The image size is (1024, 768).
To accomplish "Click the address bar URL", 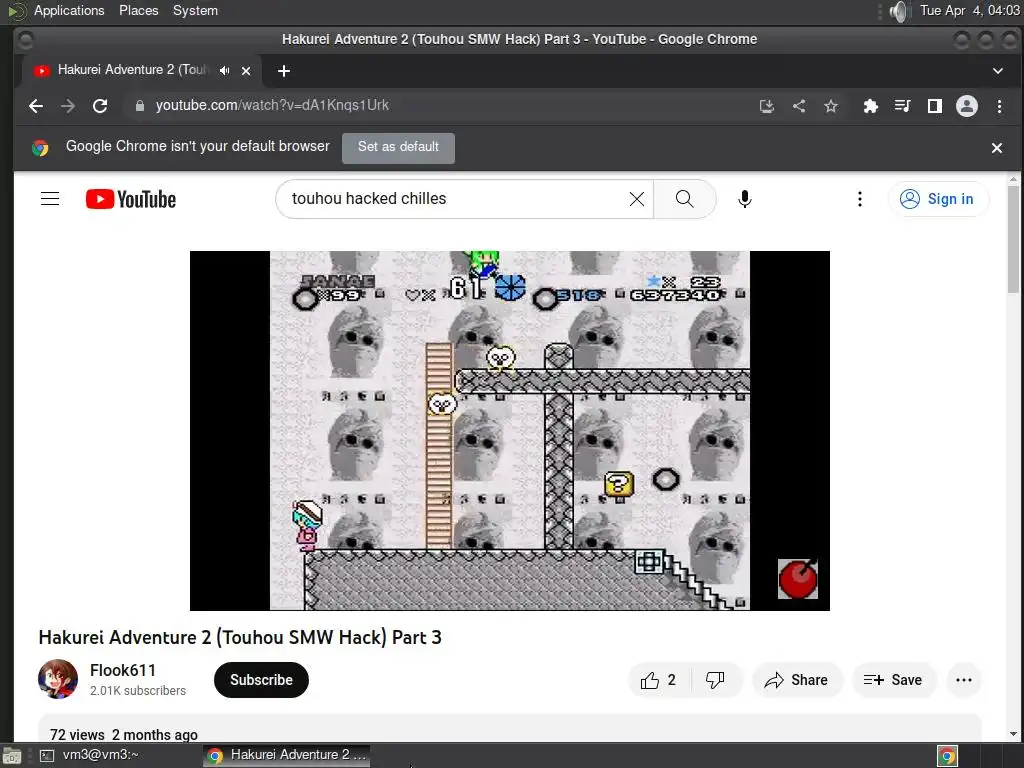I will pyautogui.click(x=272, y=105).
